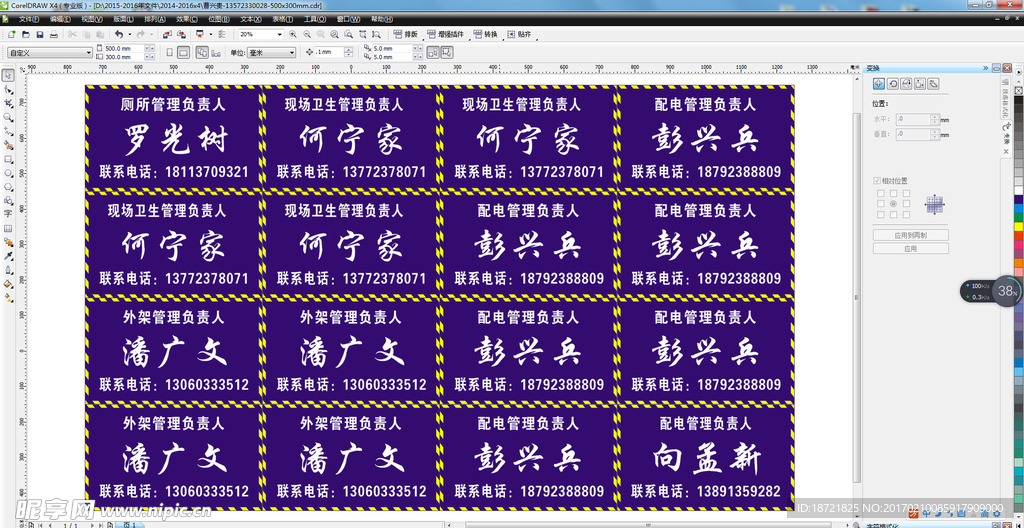1024x528 pixels.
Task: Open the 效果 menu
Action: [187, 20]
